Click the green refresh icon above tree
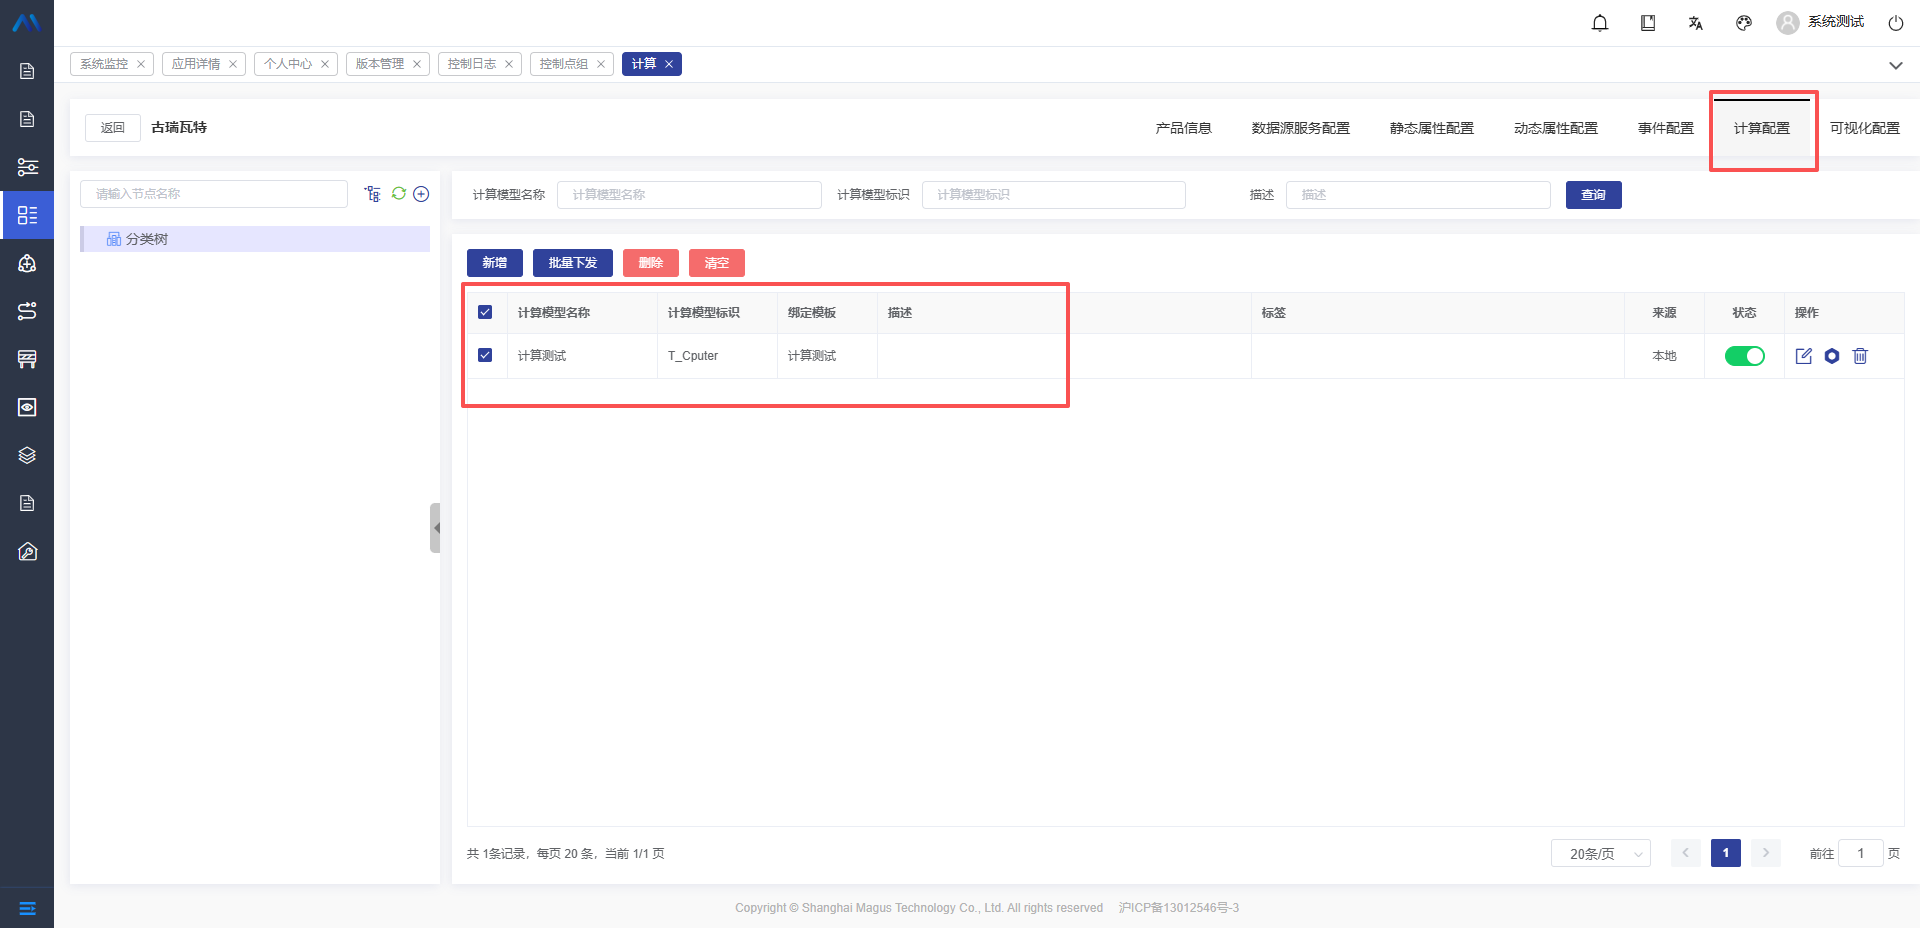Viewport: 1920px width, 928px height. point(399,194)
